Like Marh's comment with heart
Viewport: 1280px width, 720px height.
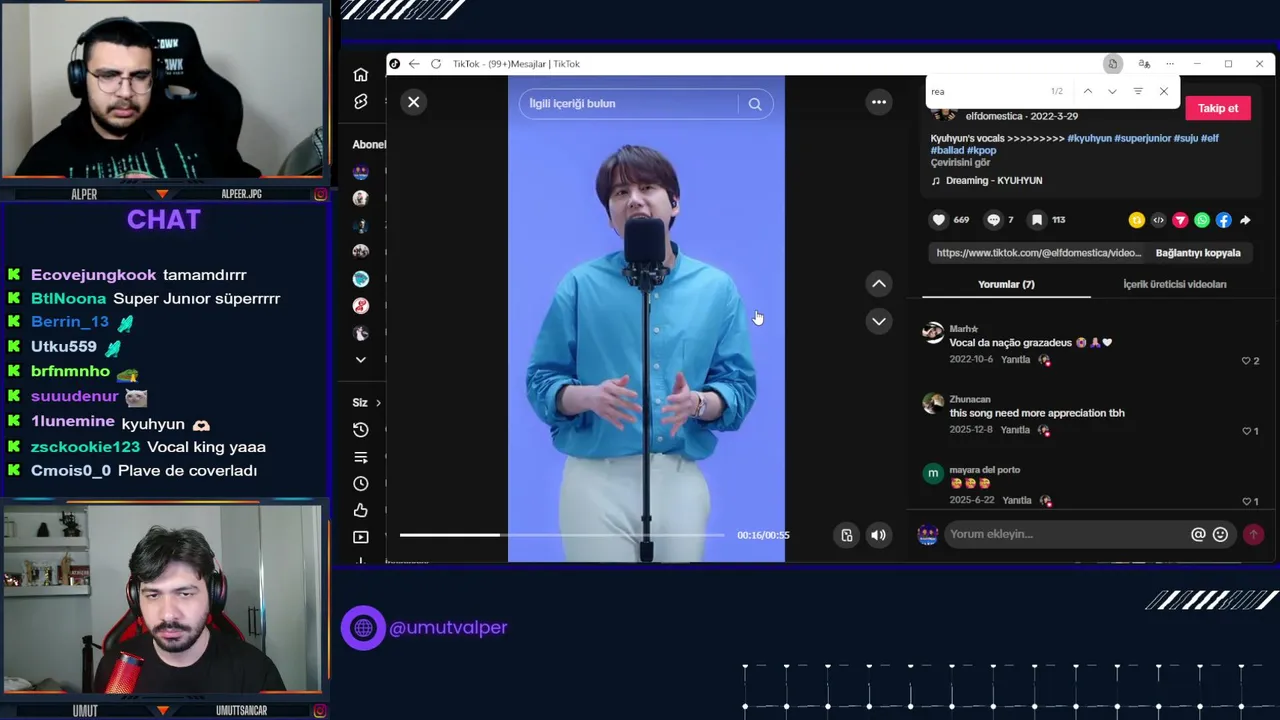(1246, 361)
